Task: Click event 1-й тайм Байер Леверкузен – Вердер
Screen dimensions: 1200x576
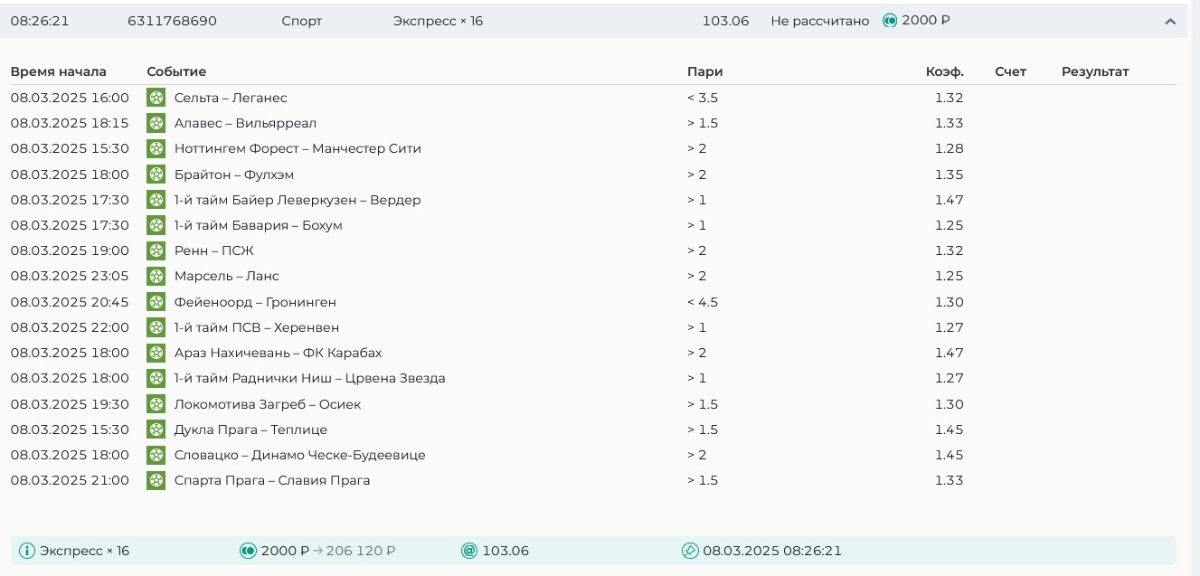Action: pos(298,200)
